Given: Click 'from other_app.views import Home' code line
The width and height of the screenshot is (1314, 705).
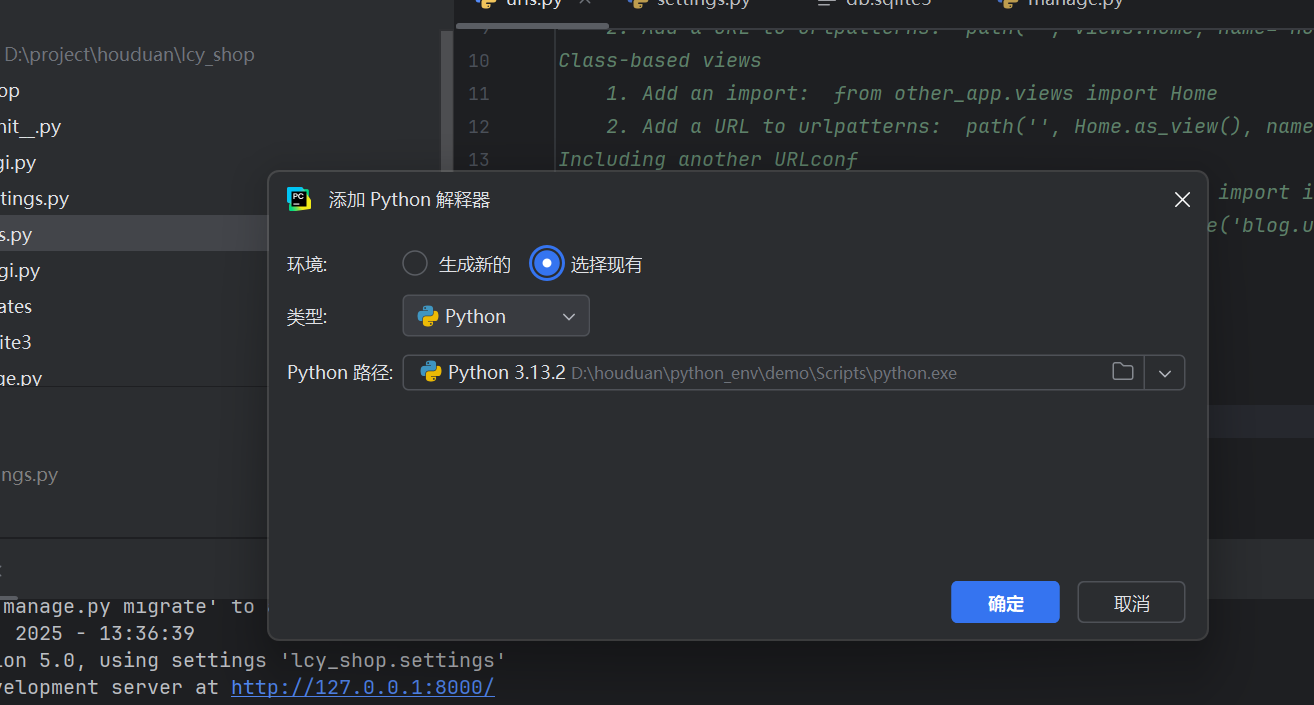Looking at the screenshot, I should [x=1025, y=94].
